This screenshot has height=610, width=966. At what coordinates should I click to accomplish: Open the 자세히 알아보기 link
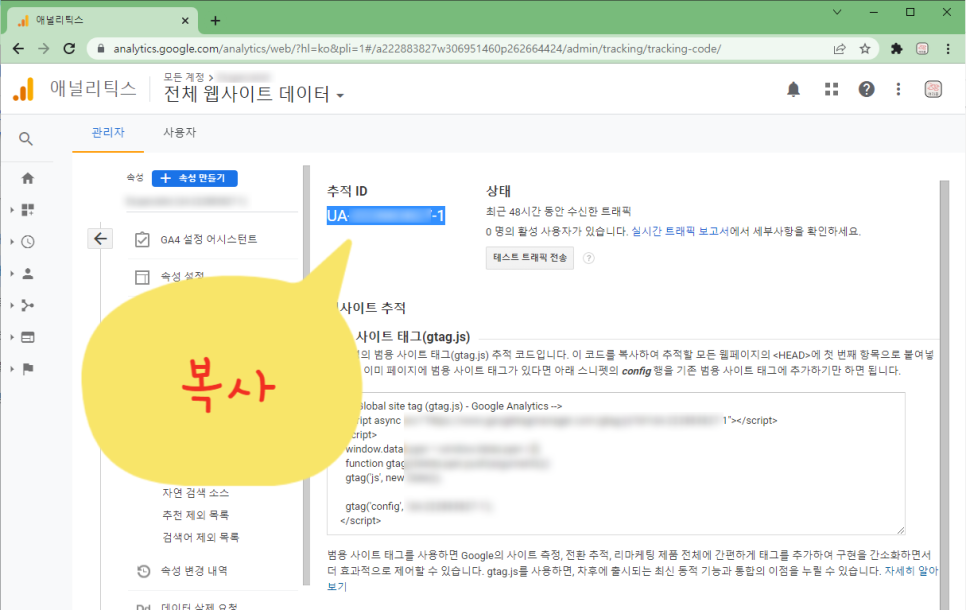pos(911,571)
